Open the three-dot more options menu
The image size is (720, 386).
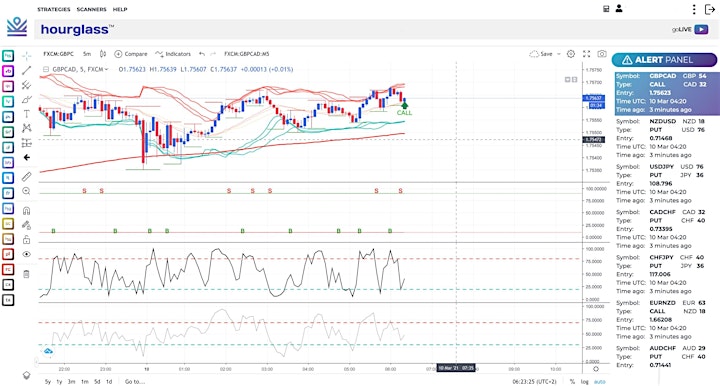(694, 9)
